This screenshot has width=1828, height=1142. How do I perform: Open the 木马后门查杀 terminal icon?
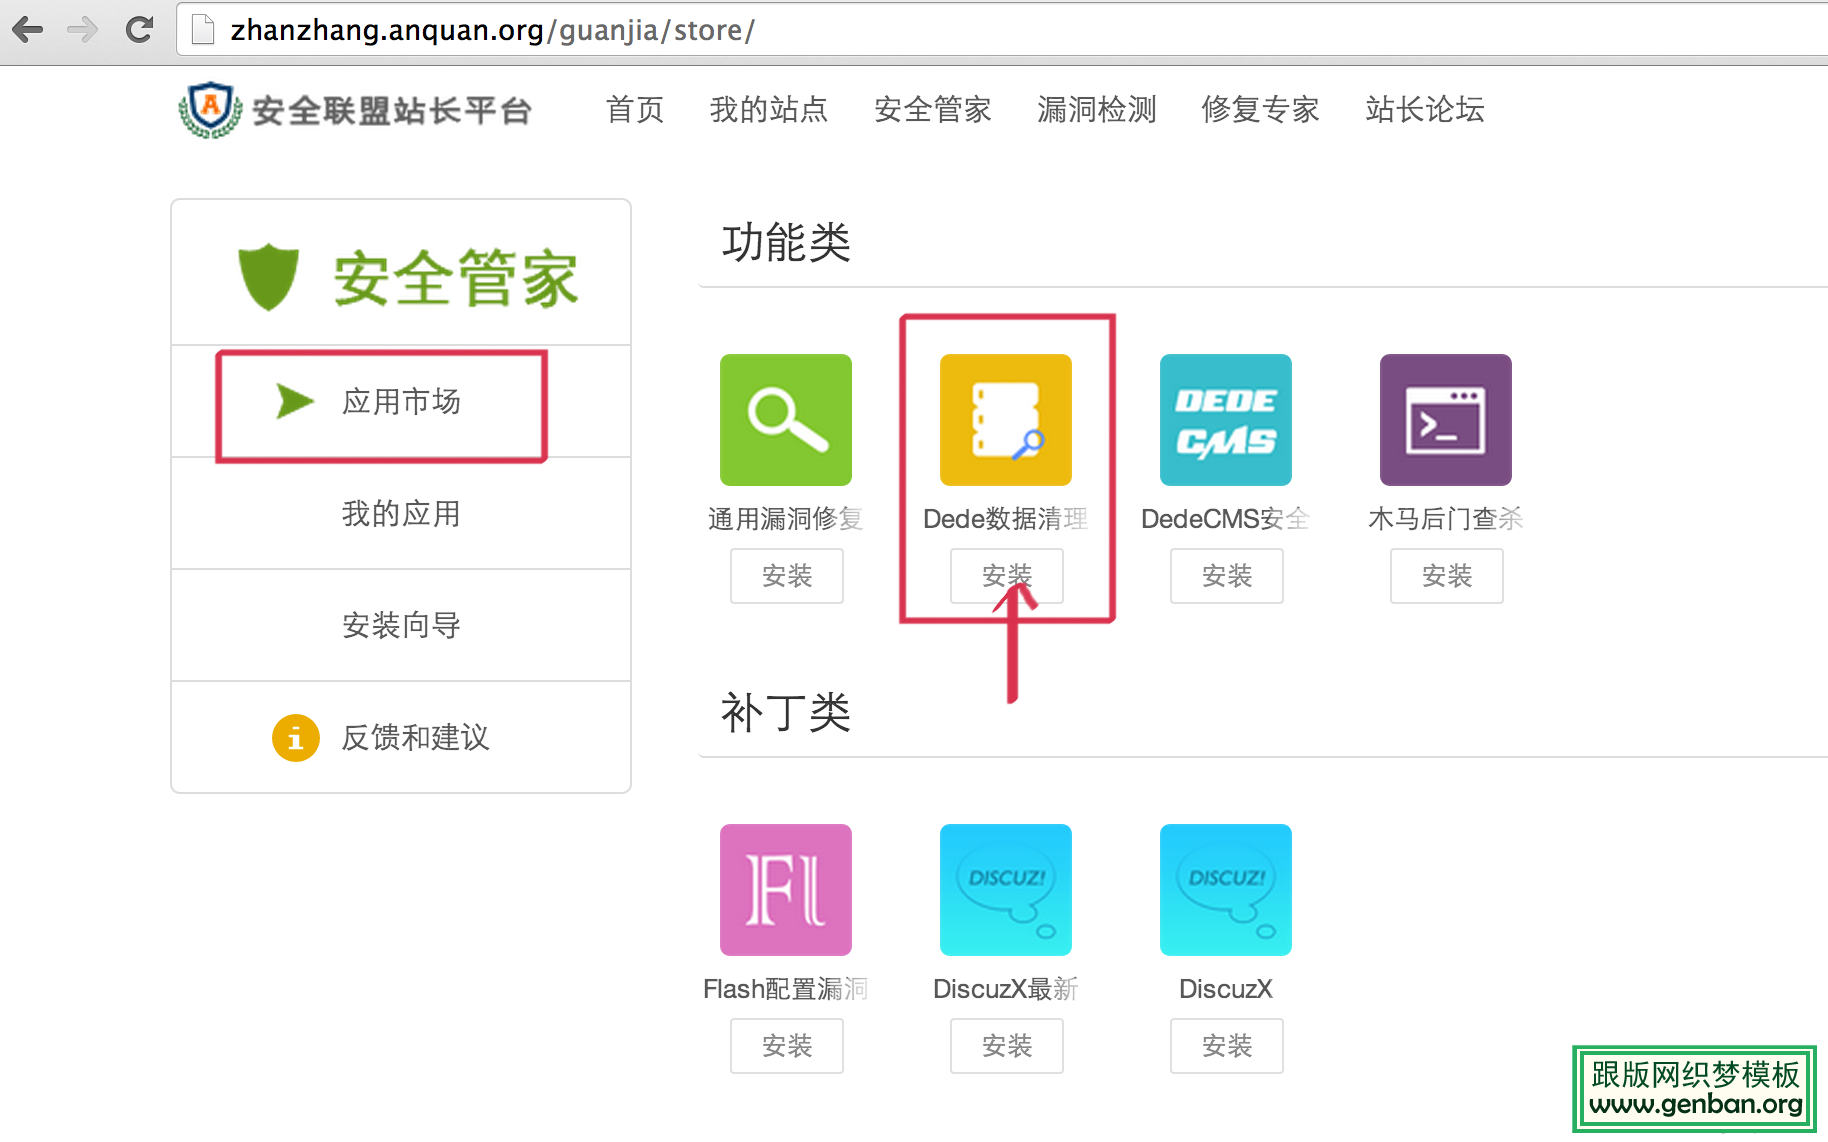tap(1445, 419)
